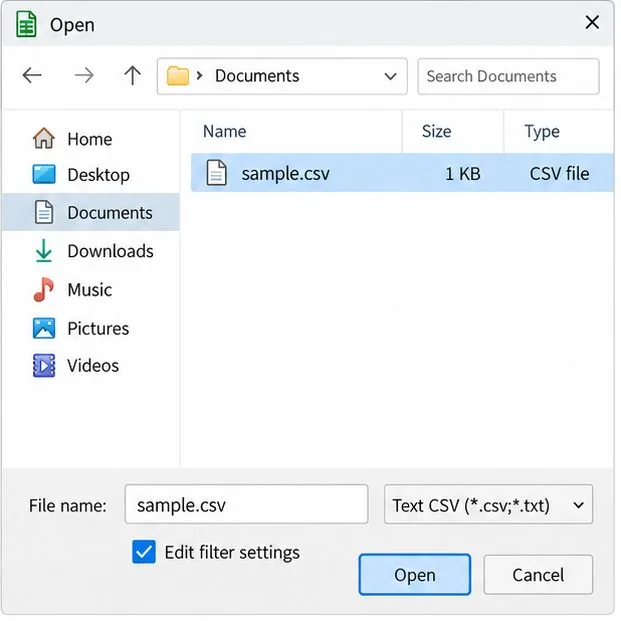Click the sample.csv file icon
Screen dimensions: 621x621
pyautogui.click(x=216, y=173)
